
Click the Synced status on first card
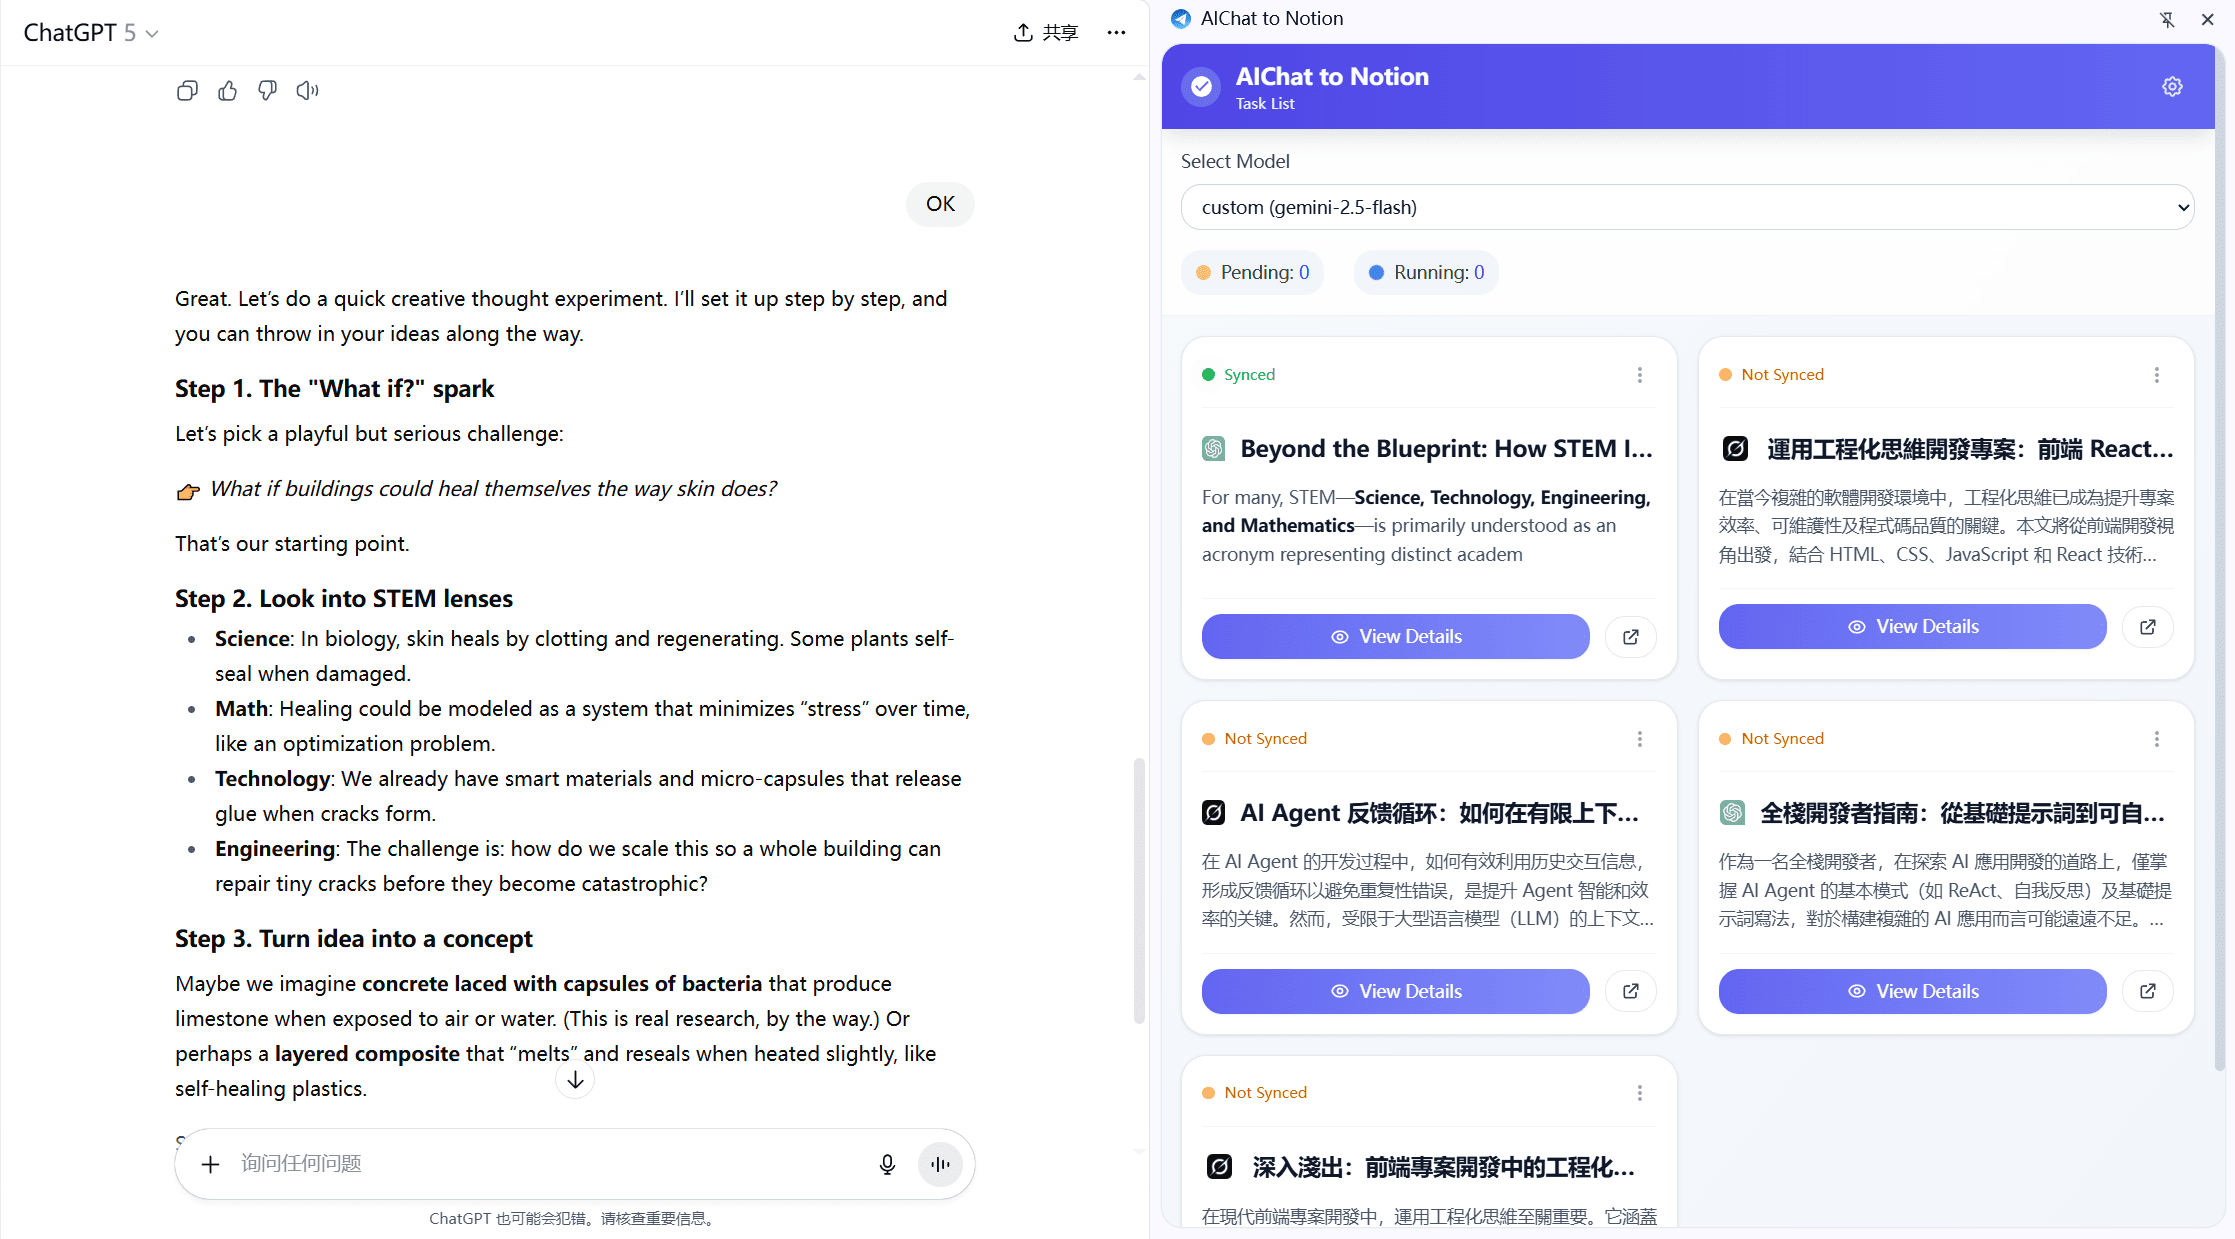(1239, 375)
